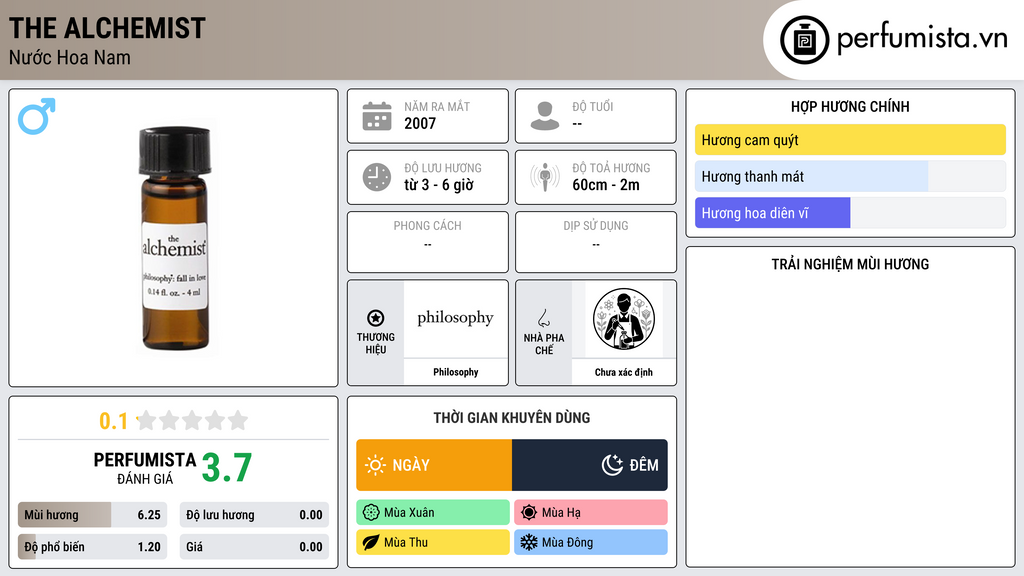The width and height of the screenshot is (1024, 576).
Task: Click the Trải nghiệm mùi hương heading
Action: pos(850,264)
